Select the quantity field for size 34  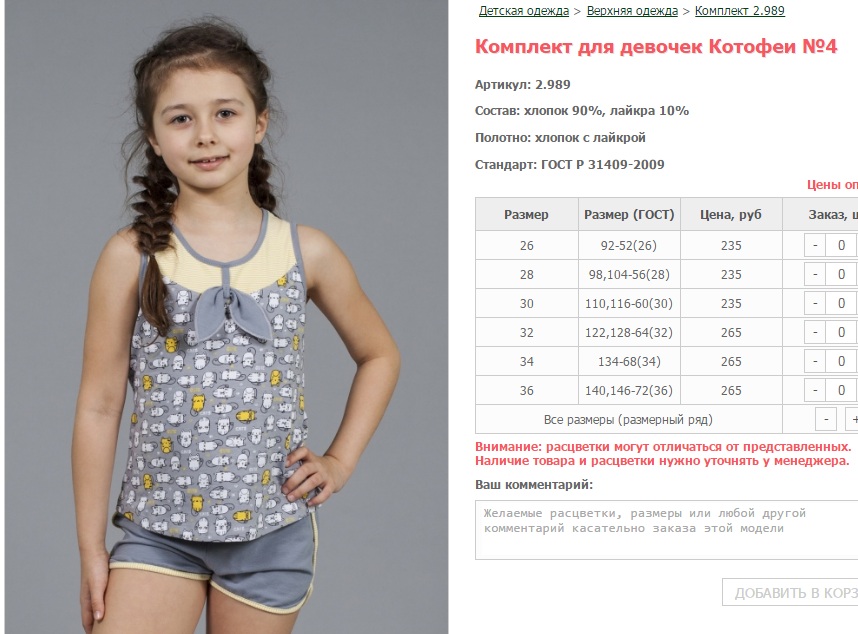842,361
